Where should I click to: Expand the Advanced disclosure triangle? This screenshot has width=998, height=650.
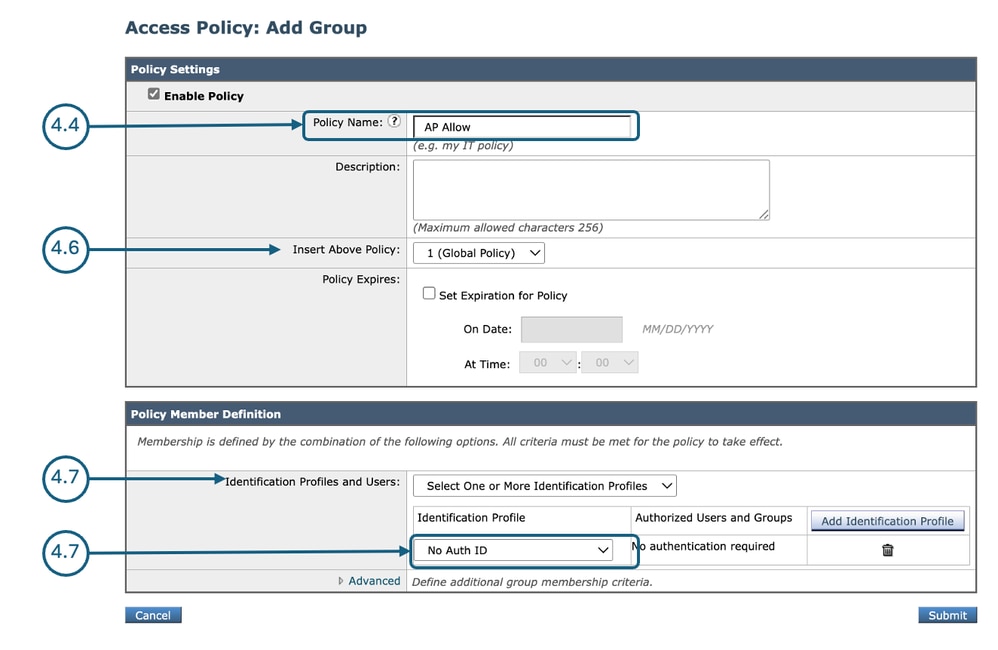(342, 581)
